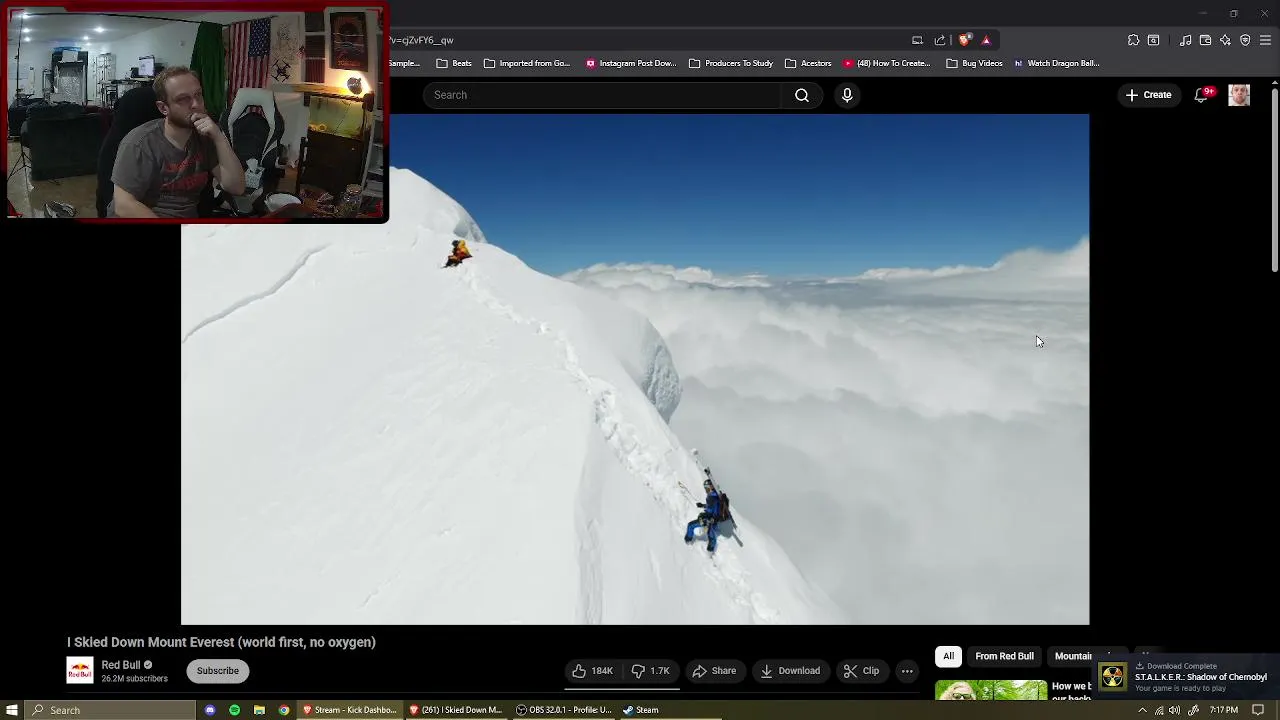
Task: Open the Instagram Post Dow... bookmark
Action: 631,63
